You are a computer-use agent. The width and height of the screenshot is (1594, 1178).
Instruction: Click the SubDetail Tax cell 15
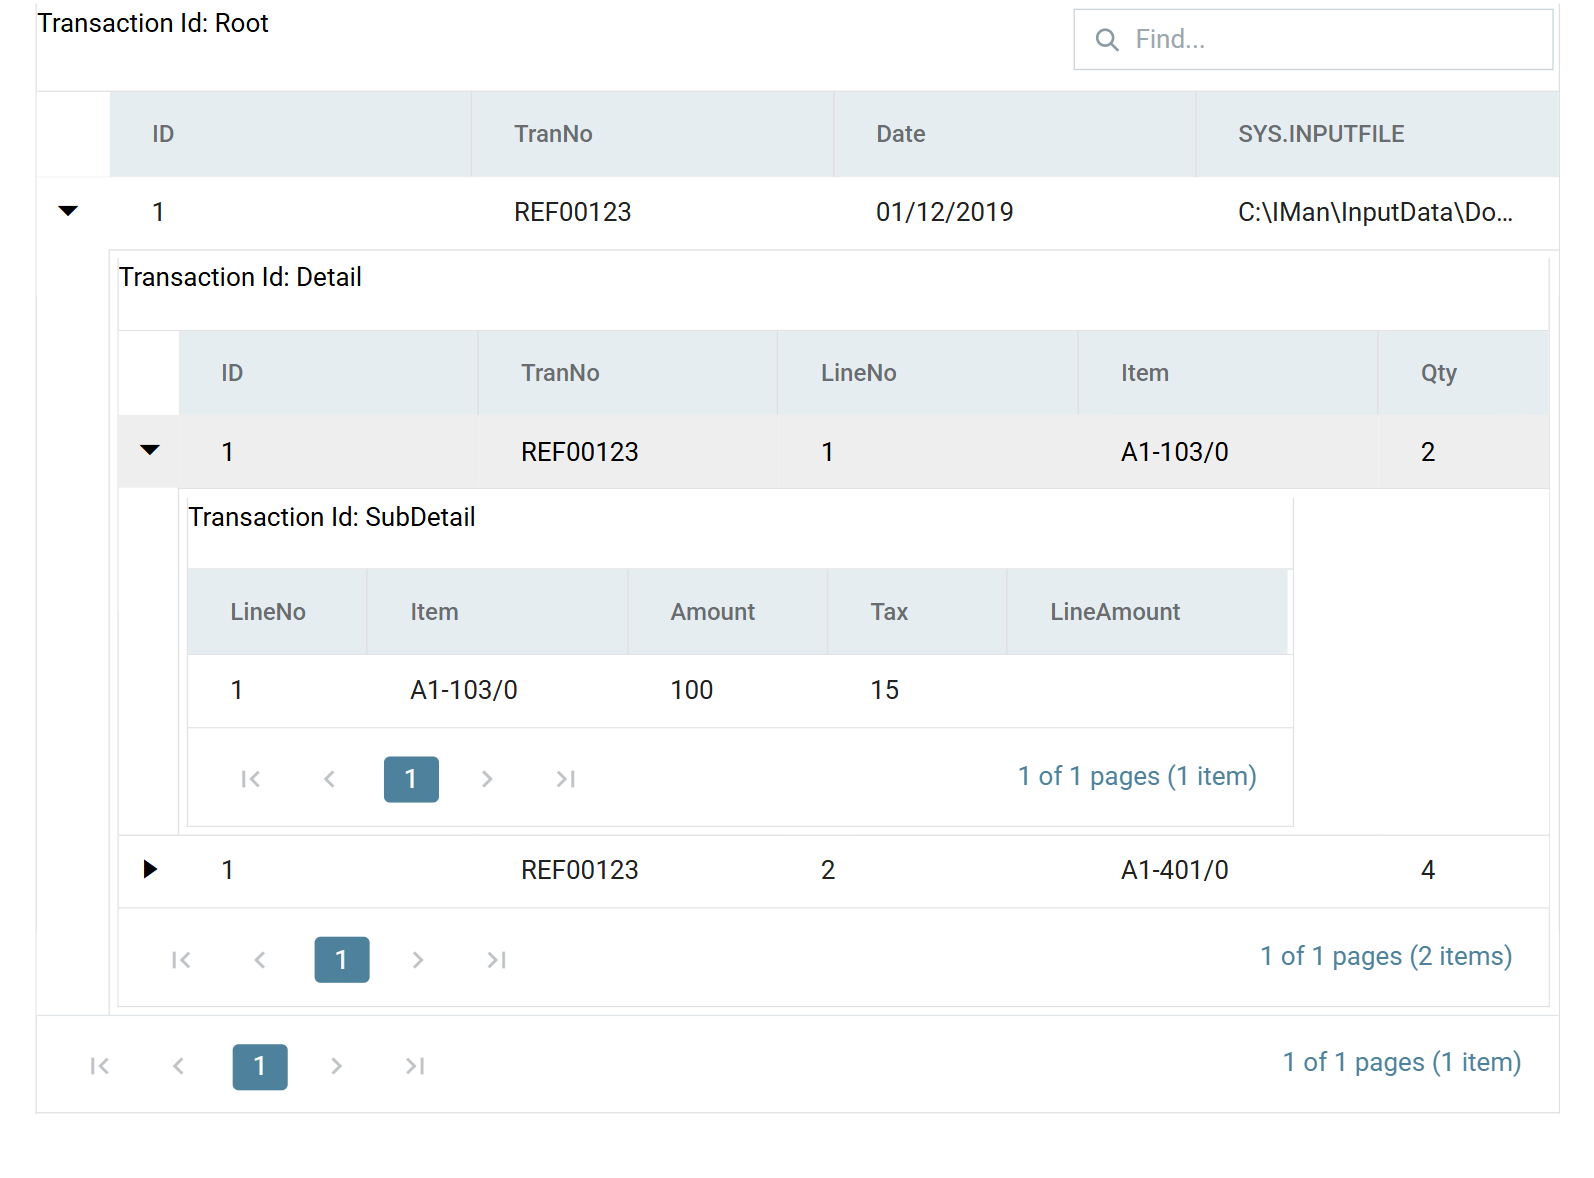pyautogui.click(x=917, y=690)
